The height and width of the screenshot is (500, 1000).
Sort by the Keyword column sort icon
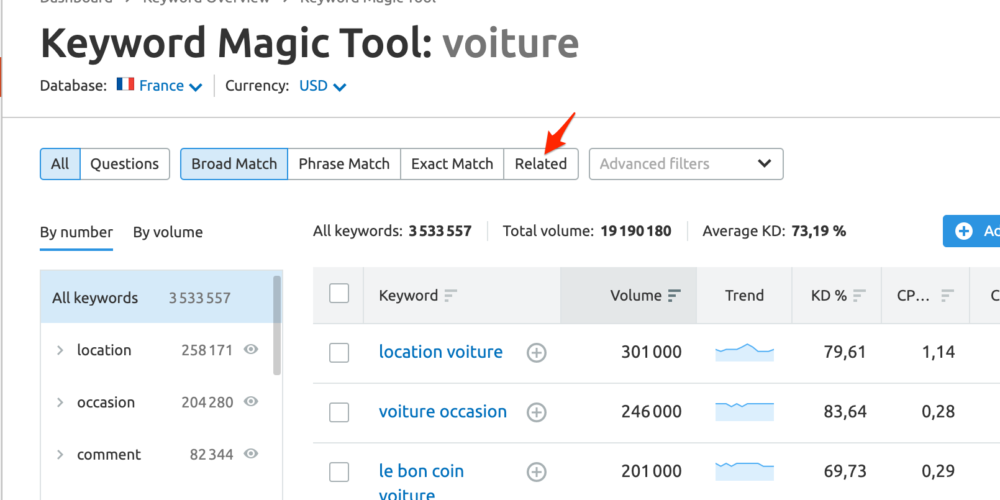point(451,296)
